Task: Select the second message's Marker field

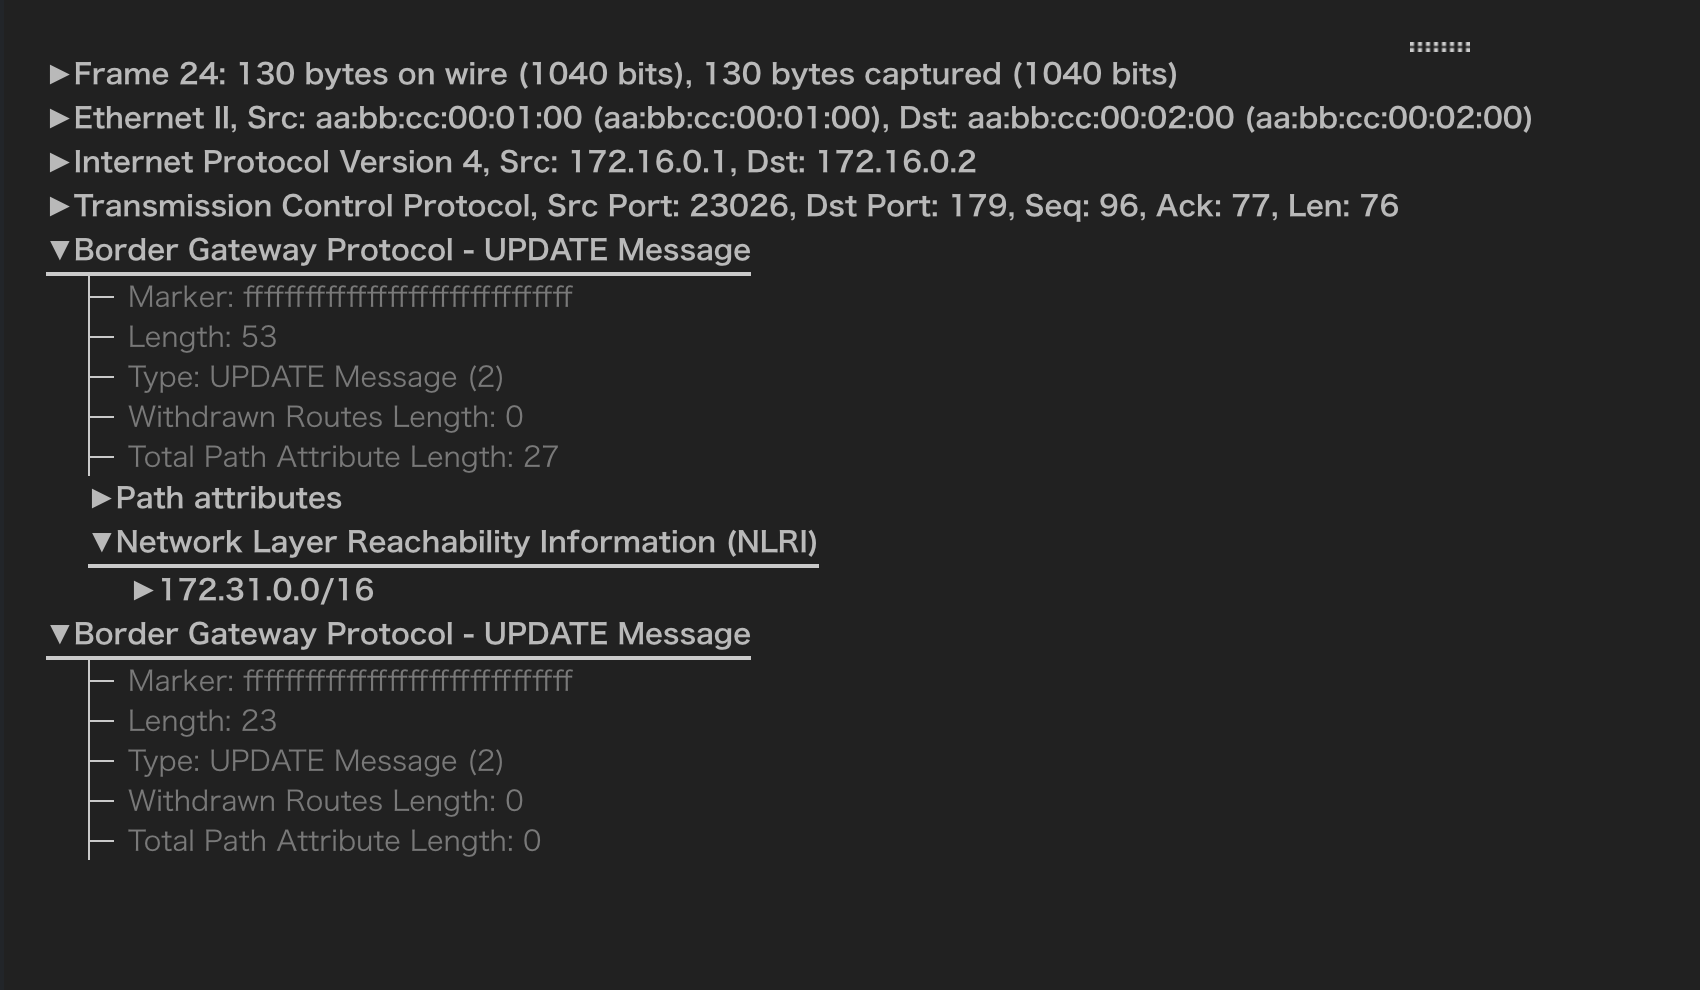Action: 348,681
